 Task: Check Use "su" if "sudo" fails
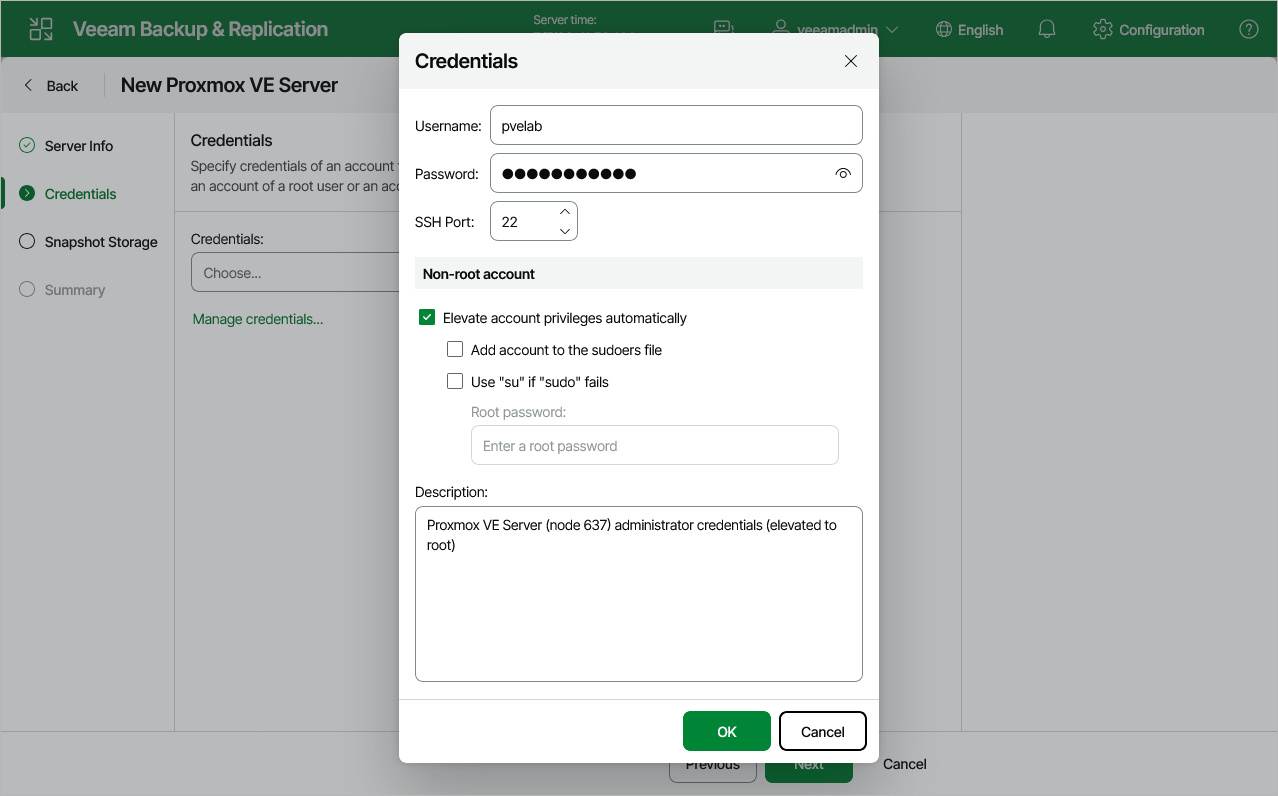tap(455, 382)
